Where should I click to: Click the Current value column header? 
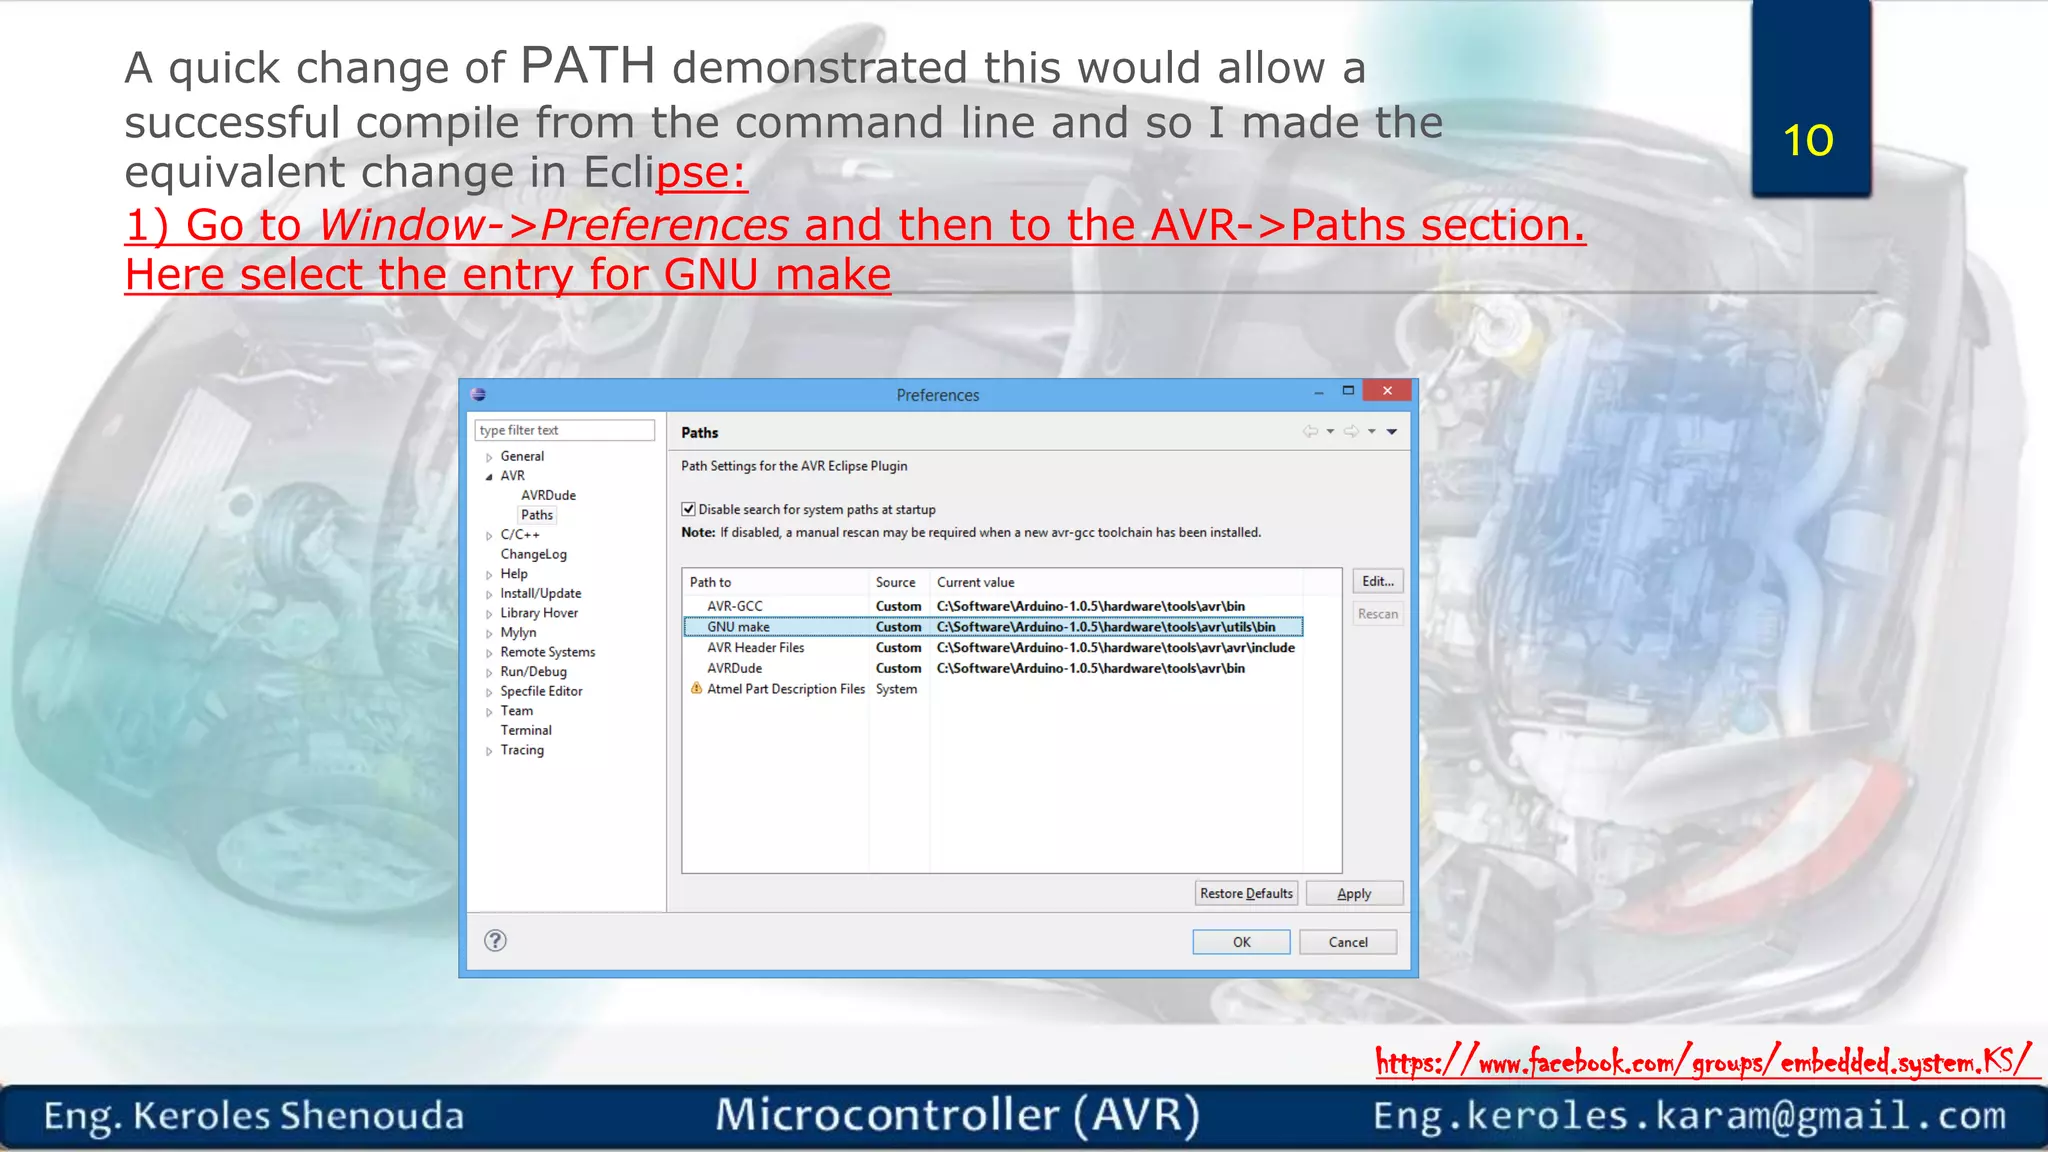[x=1117, y=582]
